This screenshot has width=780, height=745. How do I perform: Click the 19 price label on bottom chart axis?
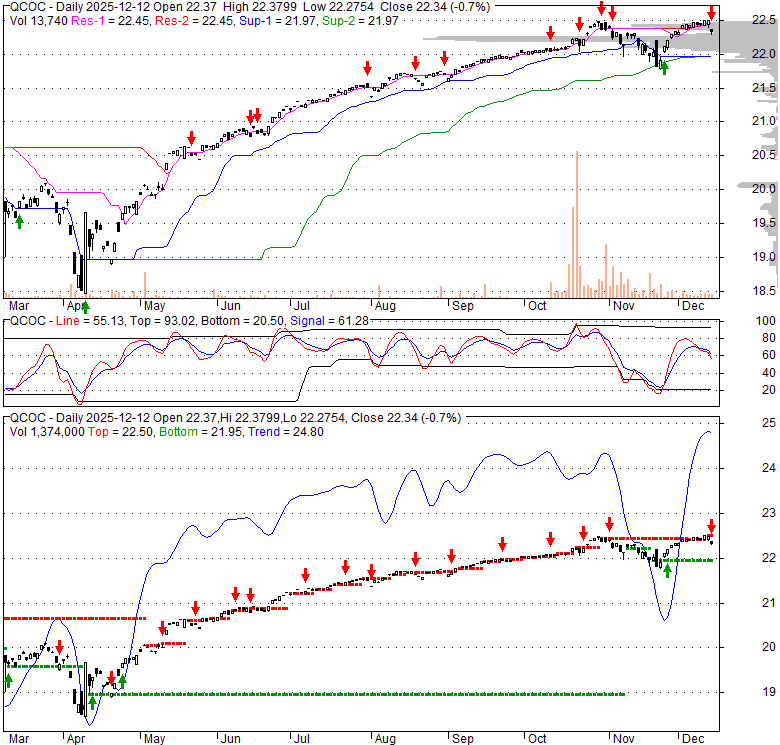pos(769,691)
